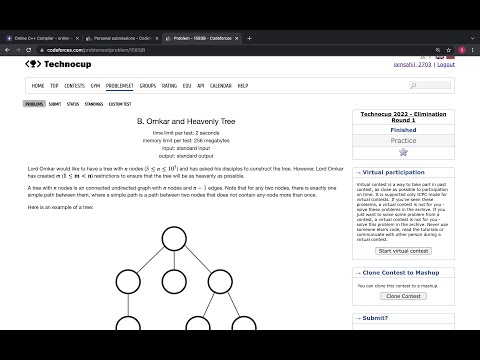Expand the tab search chevron
This screenshot has height=360, width=480.
pos(472,38)
